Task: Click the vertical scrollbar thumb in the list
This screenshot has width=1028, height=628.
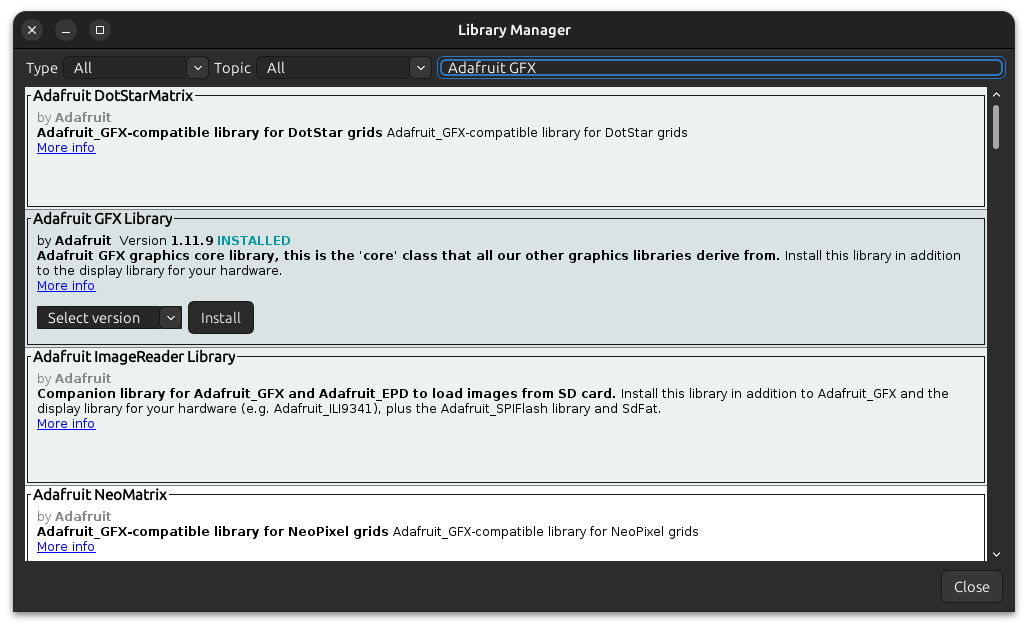Action: (996, 127)
